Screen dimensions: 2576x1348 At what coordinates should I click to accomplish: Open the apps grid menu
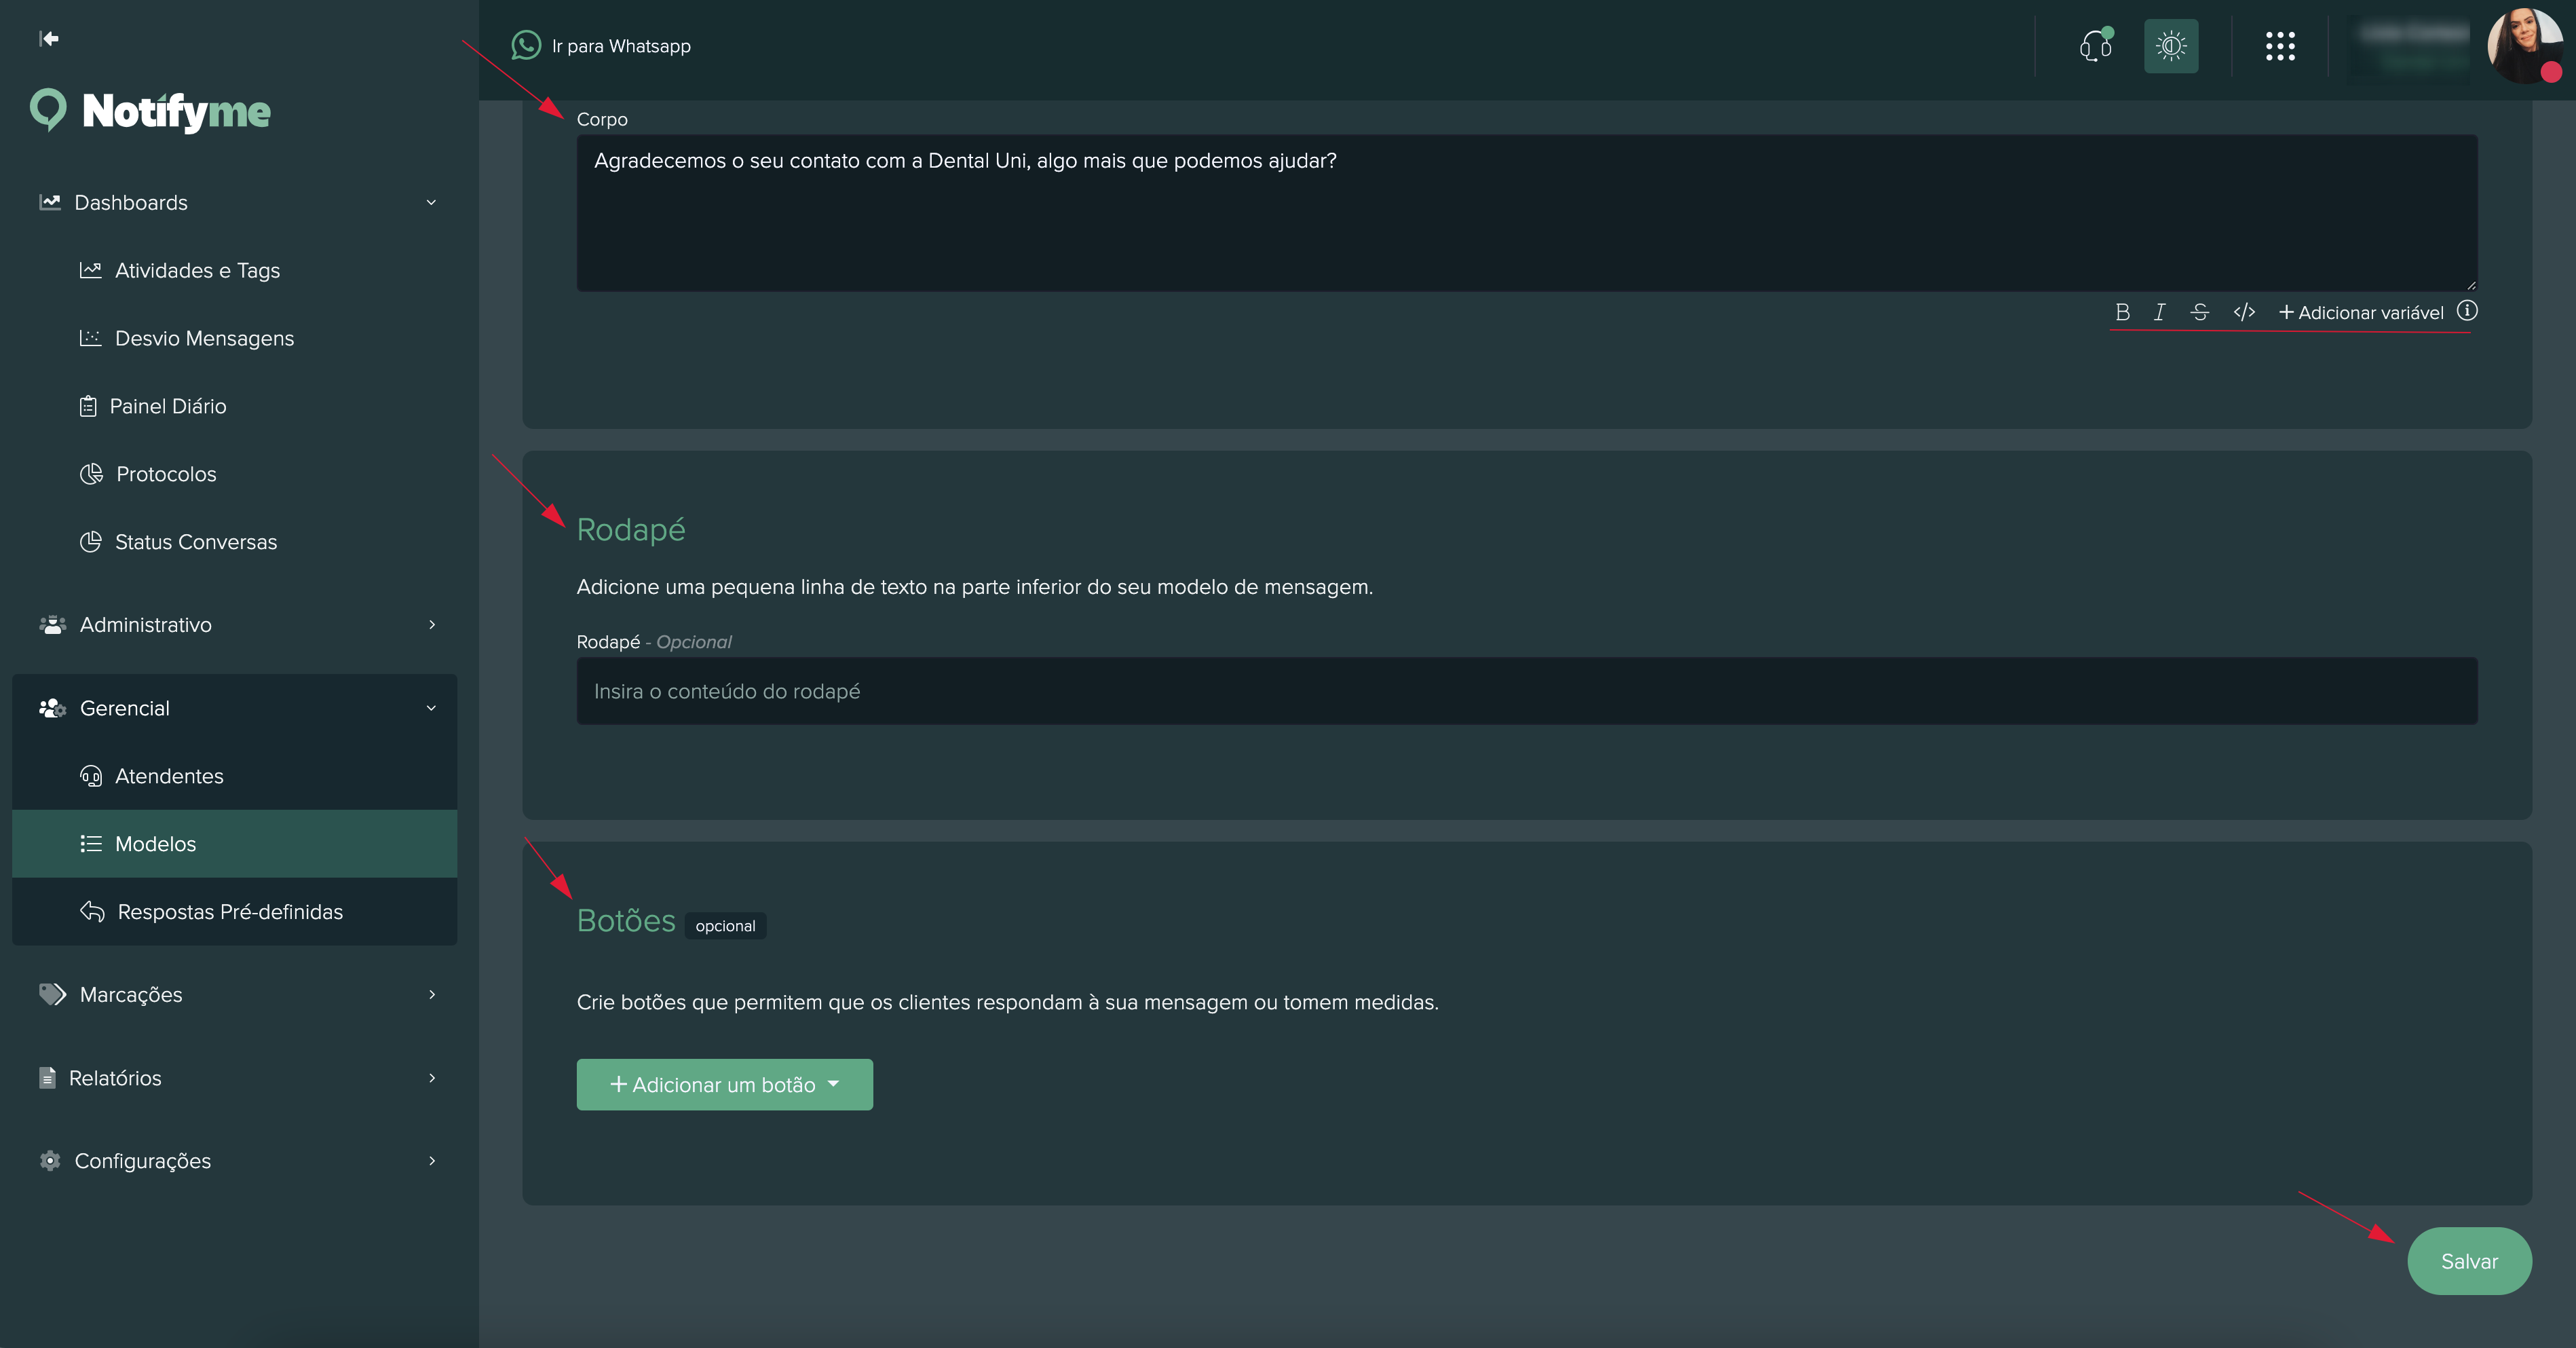(2280, 46)
